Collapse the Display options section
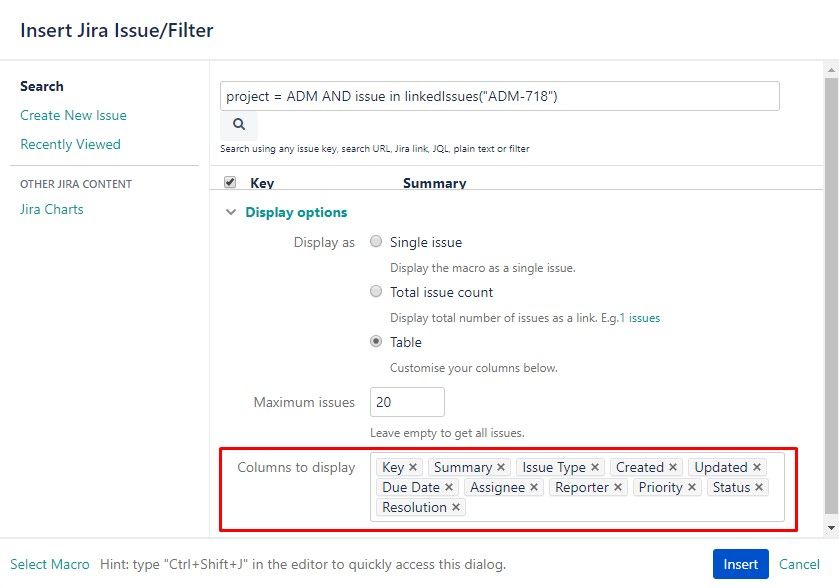This screenshot has width=839, height=588. [x=231, y=212]
